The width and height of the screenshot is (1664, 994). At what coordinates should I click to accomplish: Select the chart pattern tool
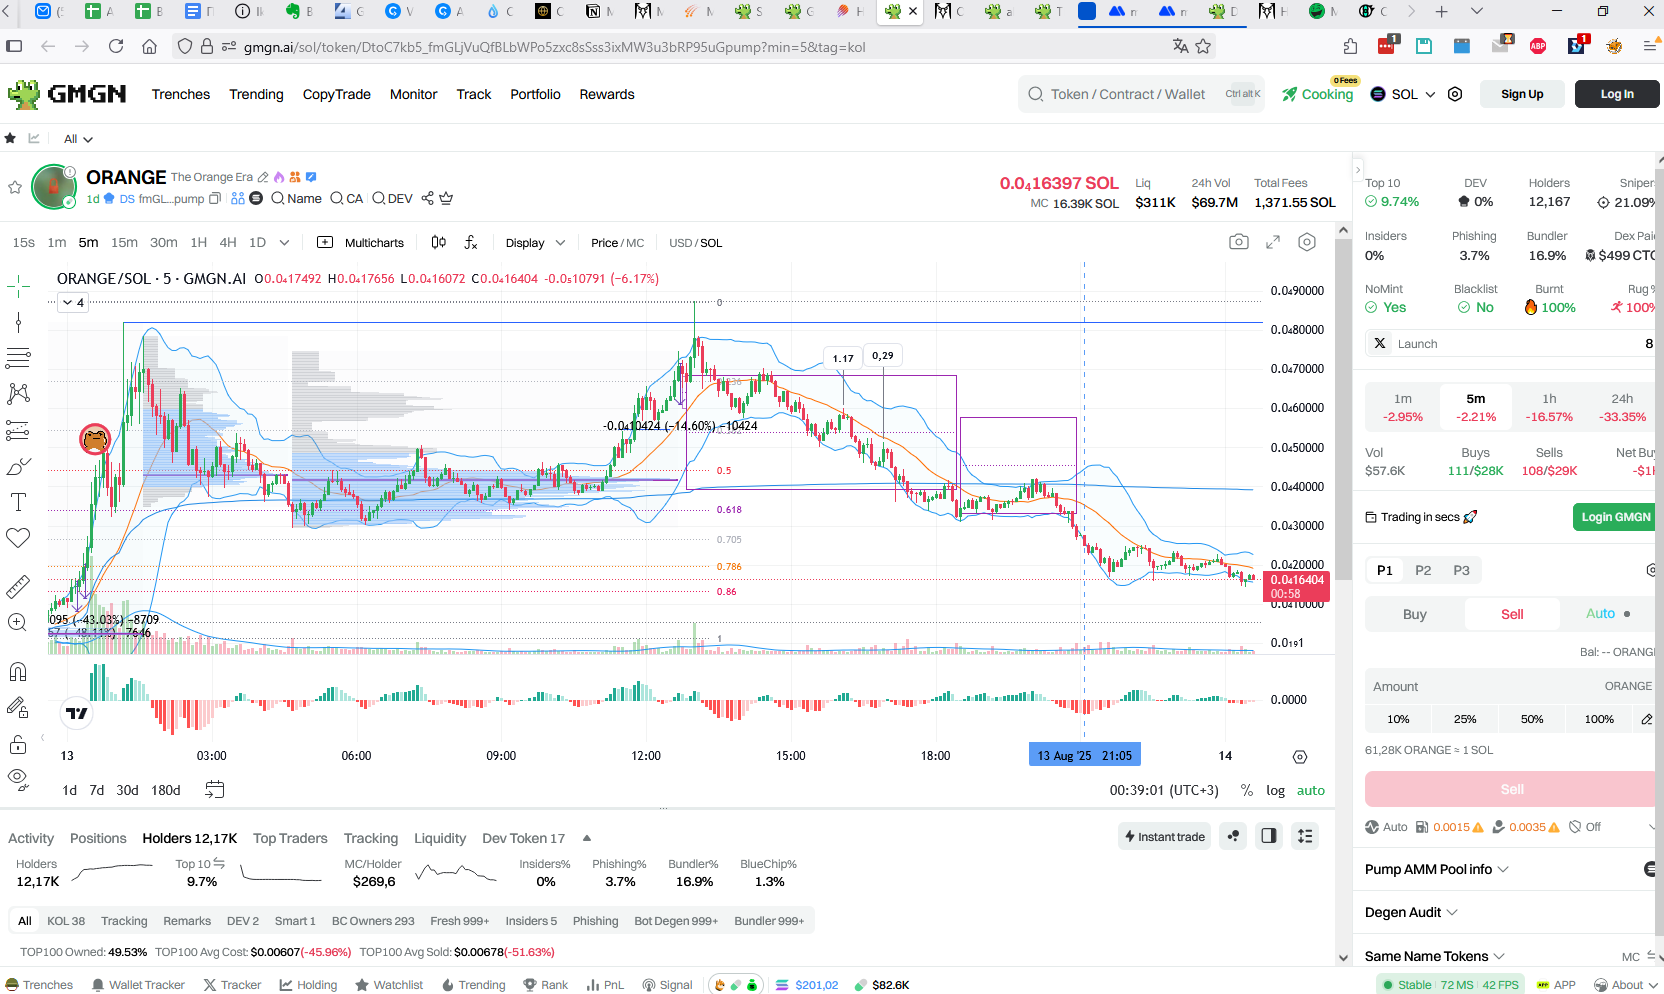tap(18, 393)
